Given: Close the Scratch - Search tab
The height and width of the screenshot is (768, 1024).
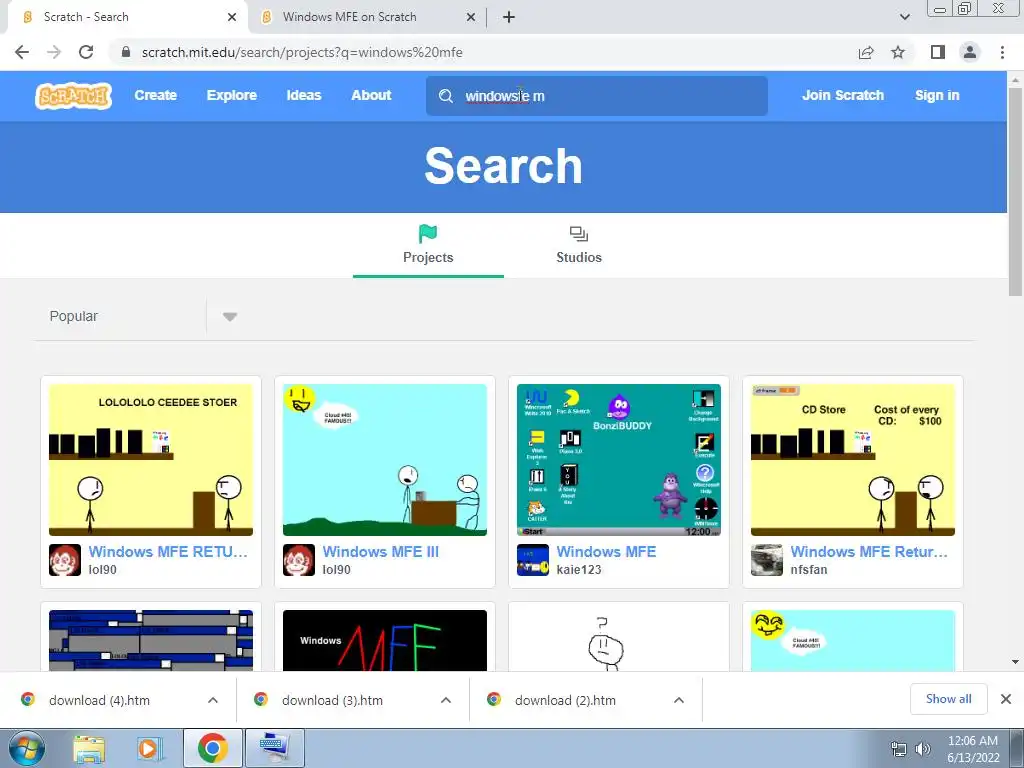Looking at the screenshot, I should coord(232,17).
